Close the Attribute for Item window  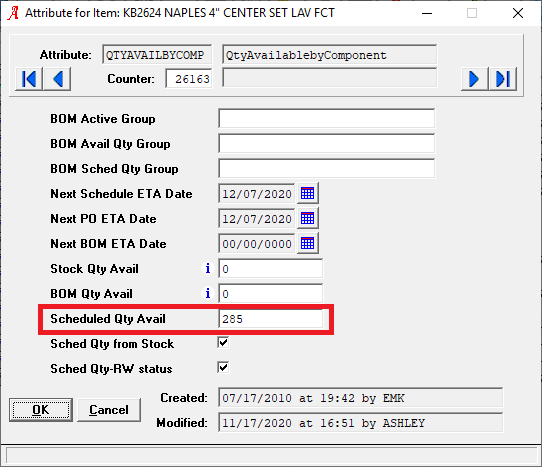[518, 13]
